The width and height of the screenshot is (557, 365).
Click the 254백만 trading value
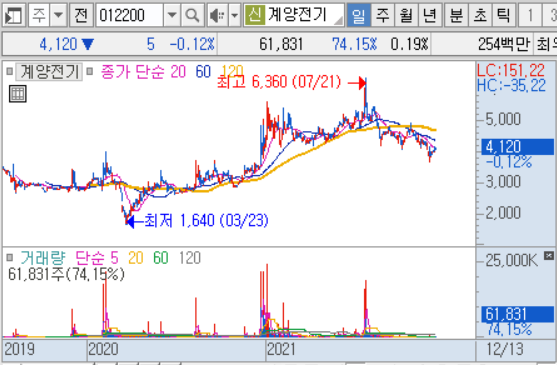504,44
